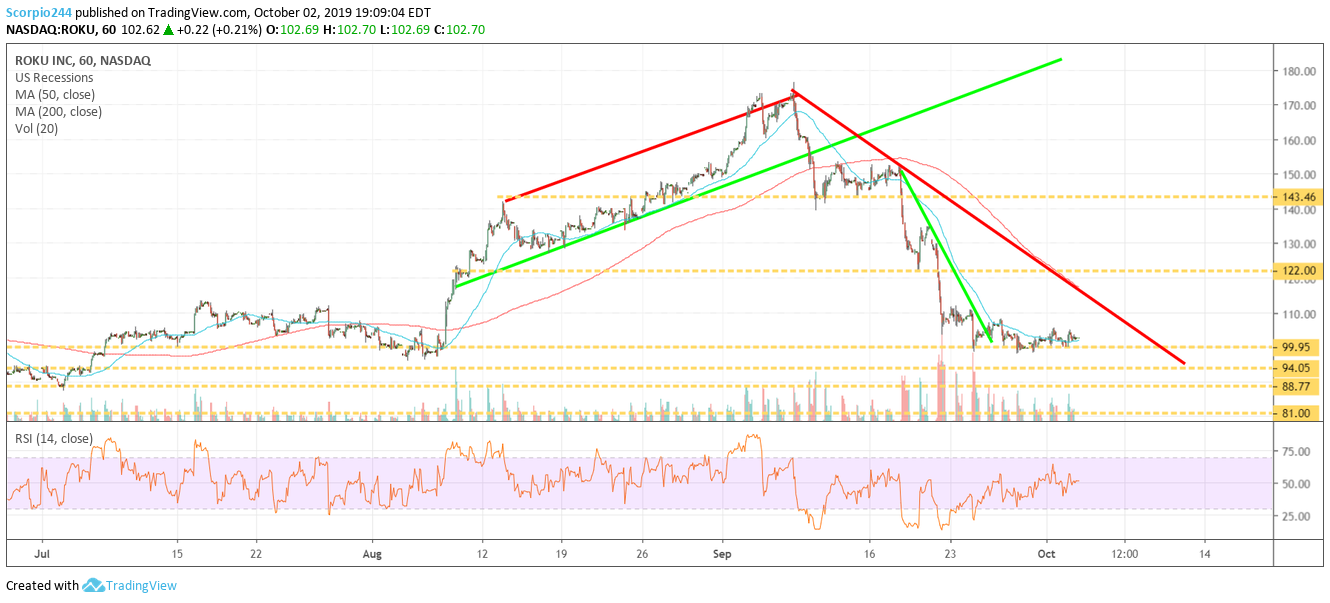1330x603 pixels.
Task: Click the 94.05 price level label
Action: coord(1296,368)
